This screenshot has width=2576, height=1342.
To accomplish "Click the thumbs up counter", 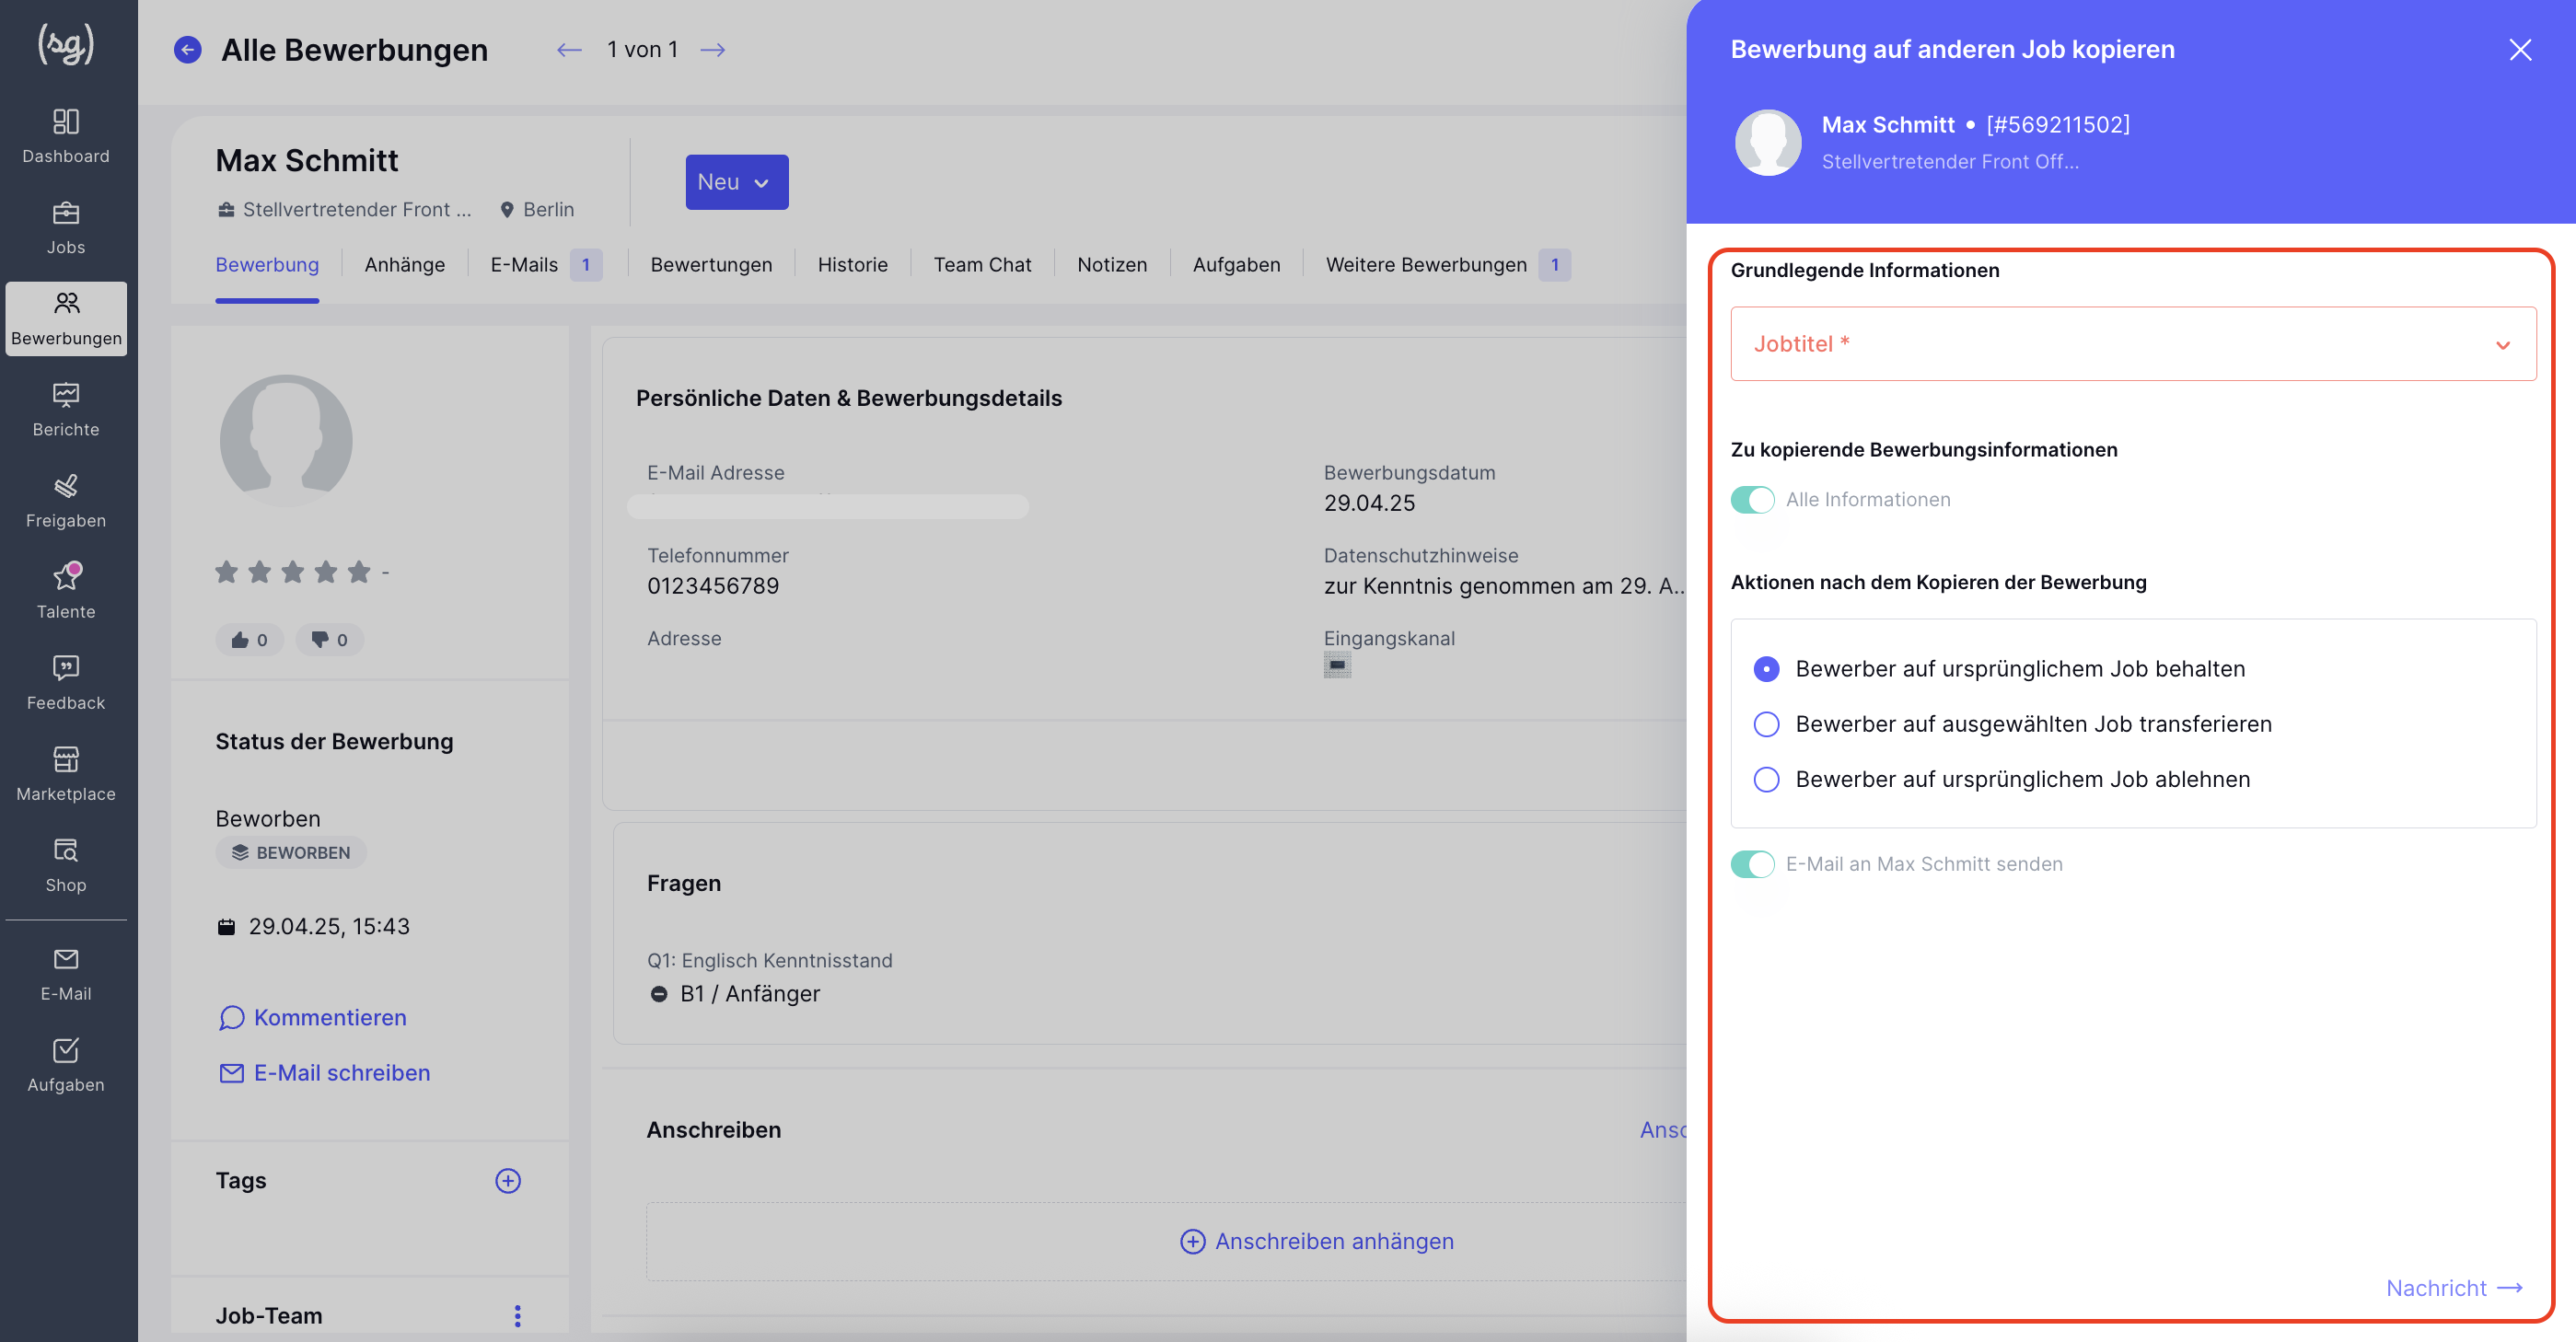I will (249, 640).
